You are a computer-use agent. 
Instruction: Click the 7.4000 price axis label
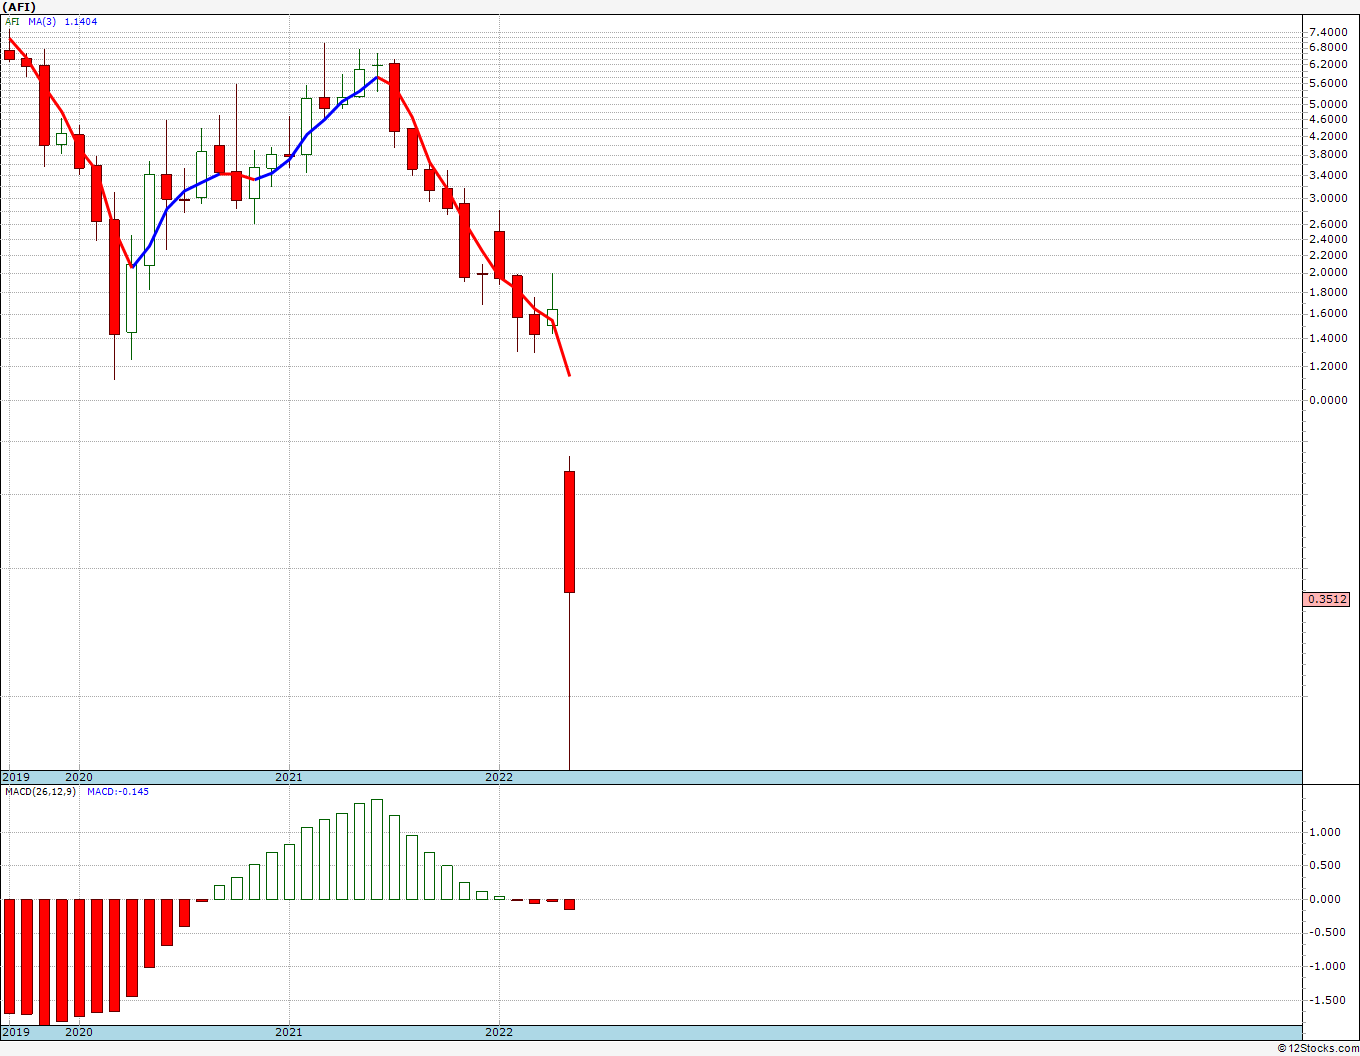tap(1327, 32)
